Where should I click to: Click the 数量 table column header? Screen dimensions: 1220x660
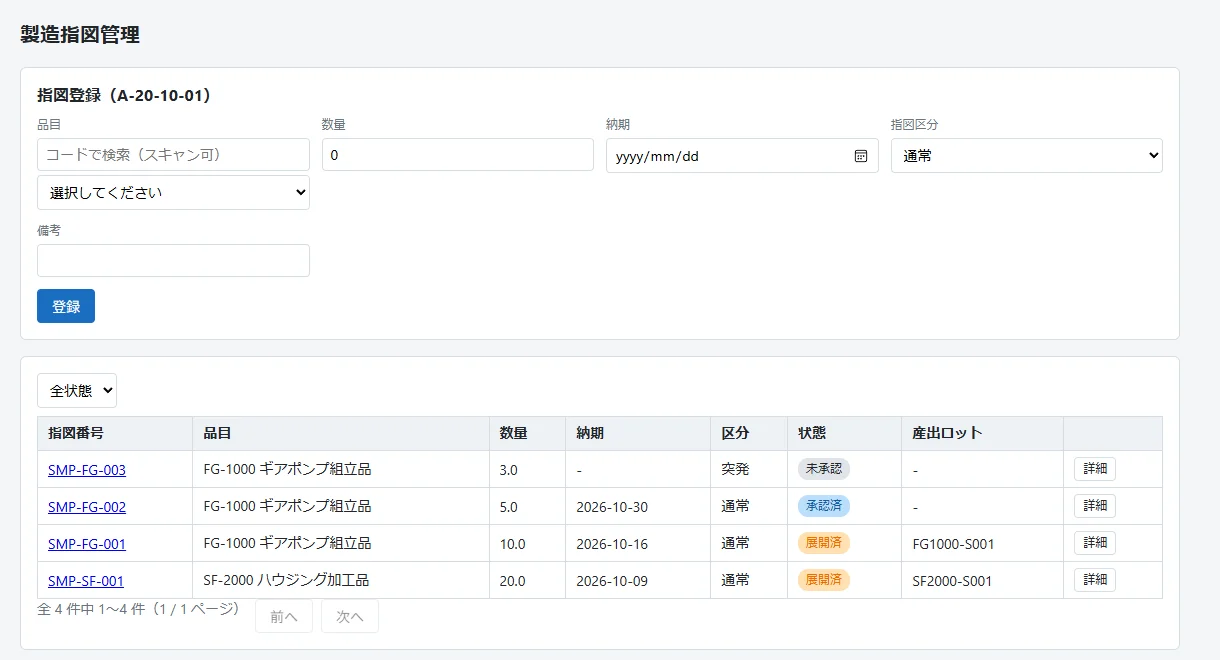click(x=527, y=434)
